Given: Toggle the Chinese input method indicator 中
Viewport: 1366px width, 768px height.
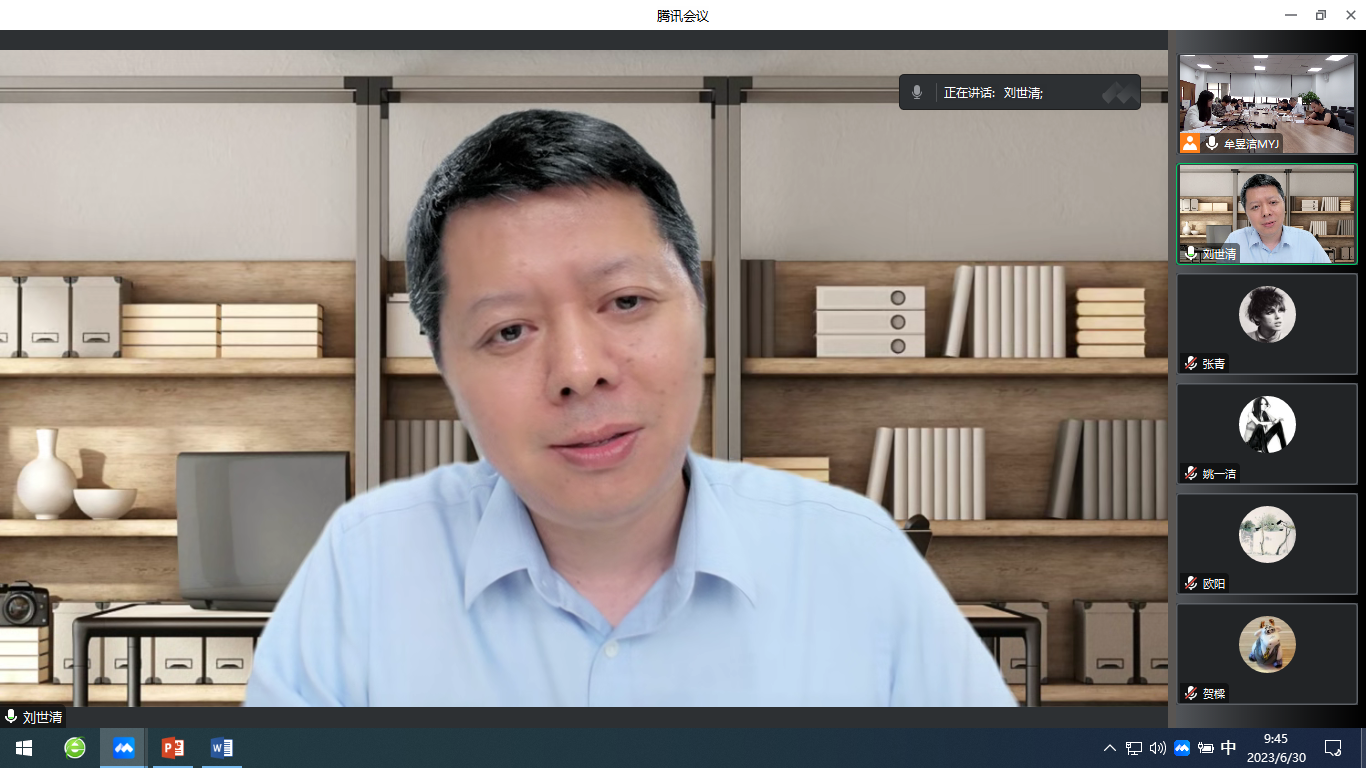Looking at the screenshot, I should click(1229, 748).
